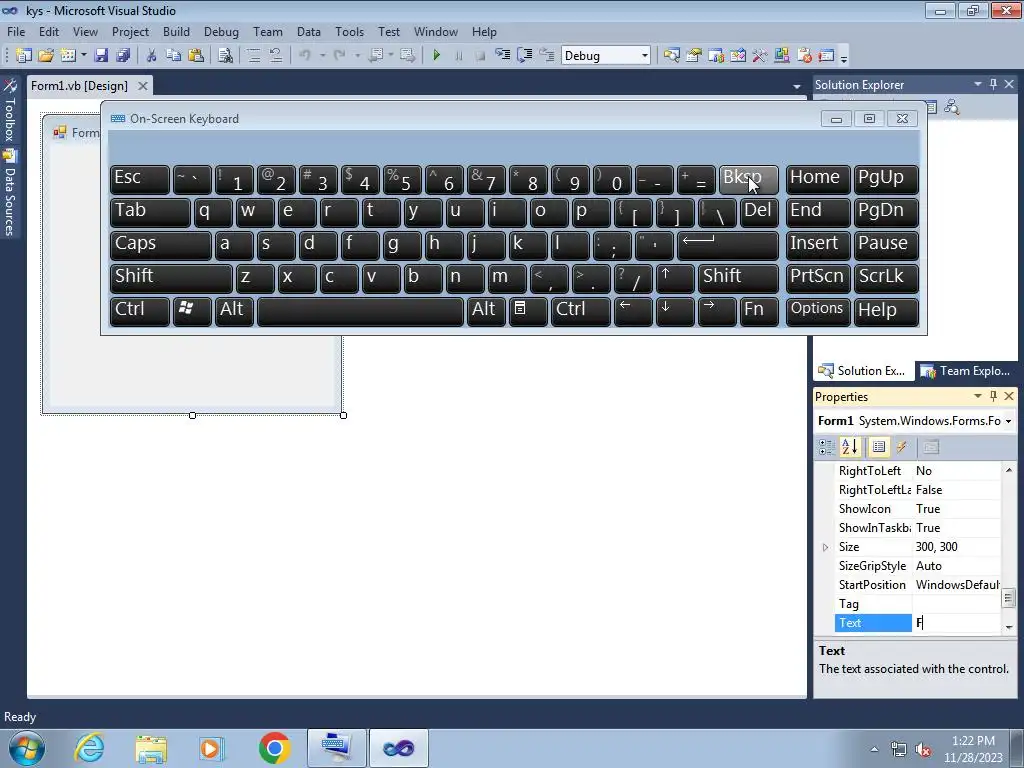Image resolution: width=1024 pixels, height=768 pixels.
Task: Click the Open File folder icon
Action: (x=46, y=56)
